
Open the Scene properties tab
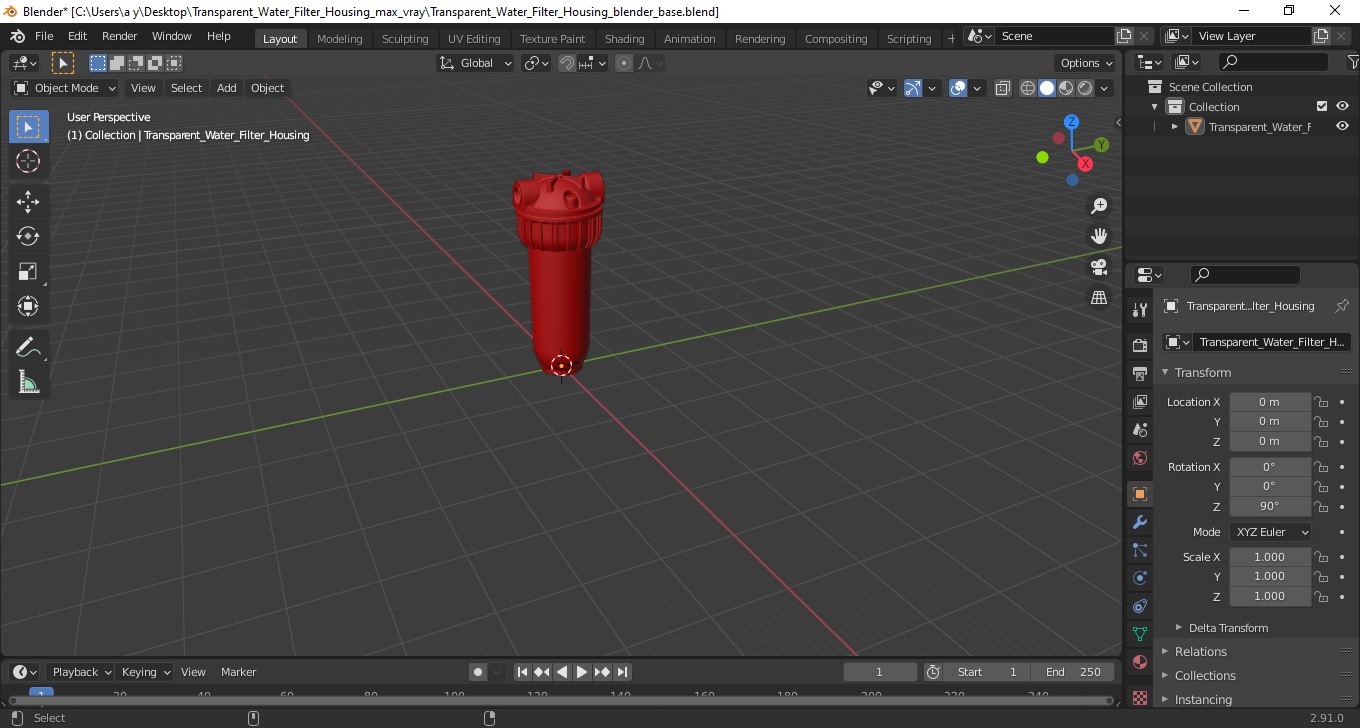tap(1139, 429)
